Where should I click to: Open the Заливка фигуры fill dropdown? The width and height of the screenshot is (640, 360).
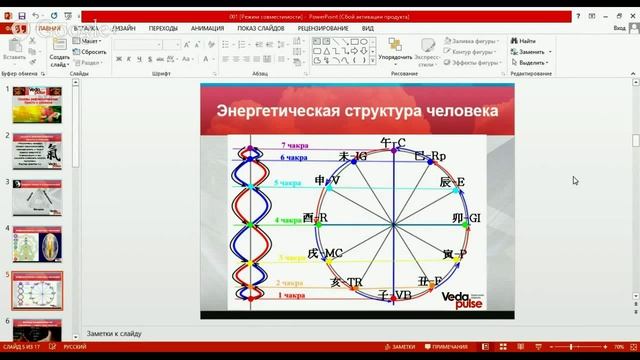472,41
